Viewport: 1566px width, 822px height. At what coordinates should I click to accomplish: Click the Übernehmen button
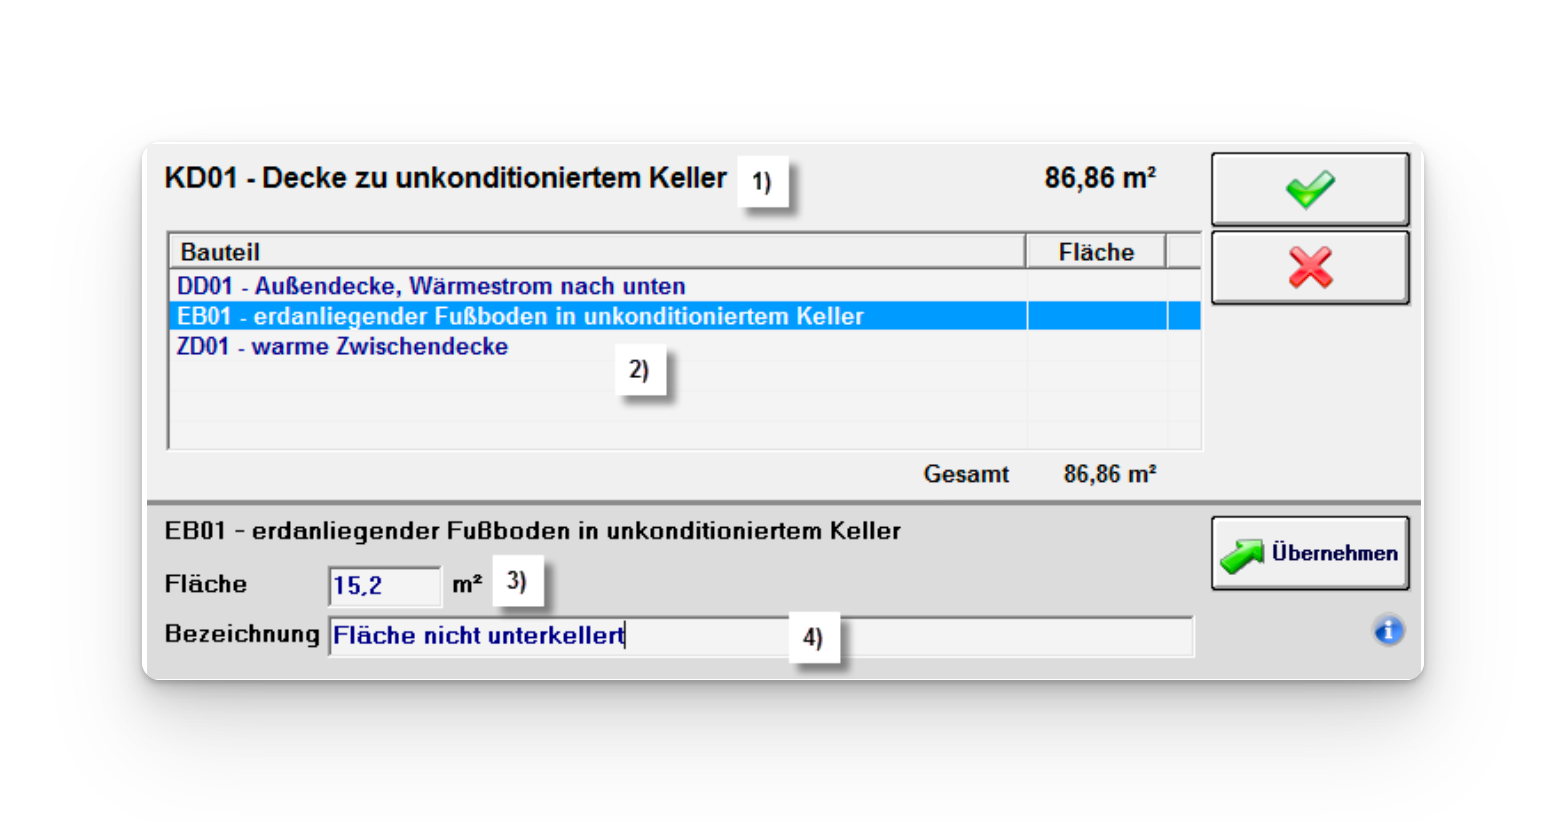pos(1309,553)
